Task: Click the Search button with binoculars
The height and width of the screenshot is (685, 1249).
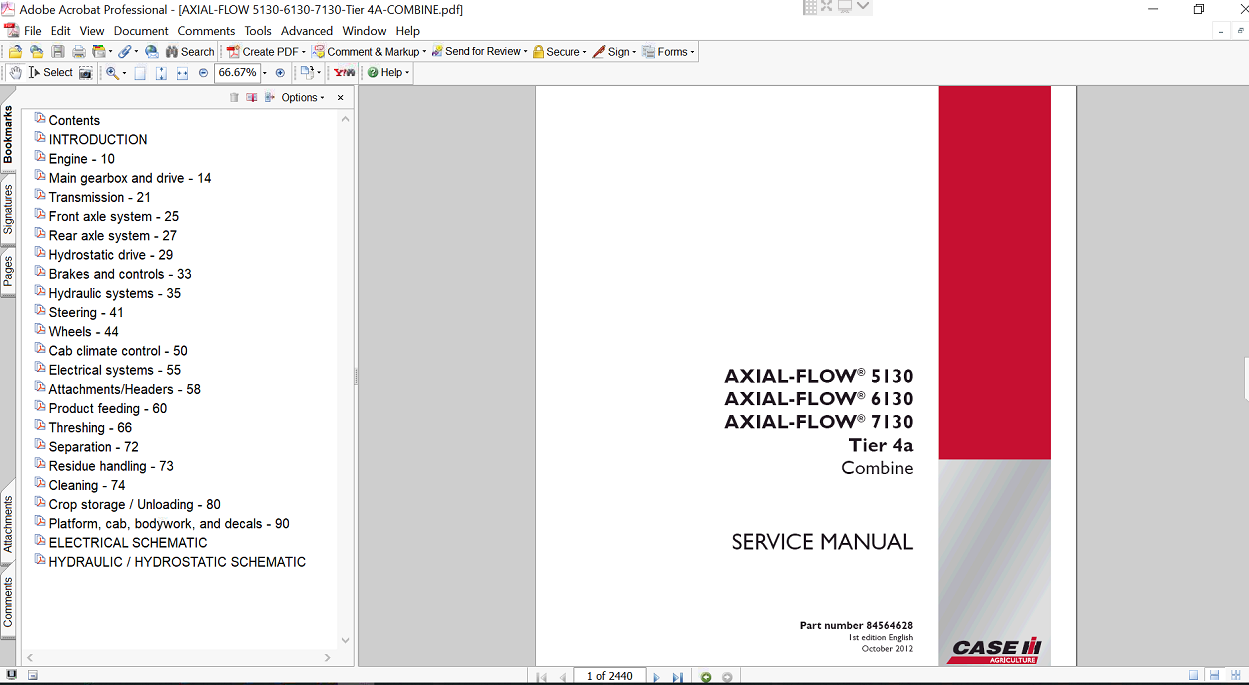Action: (x=189, y=52)
